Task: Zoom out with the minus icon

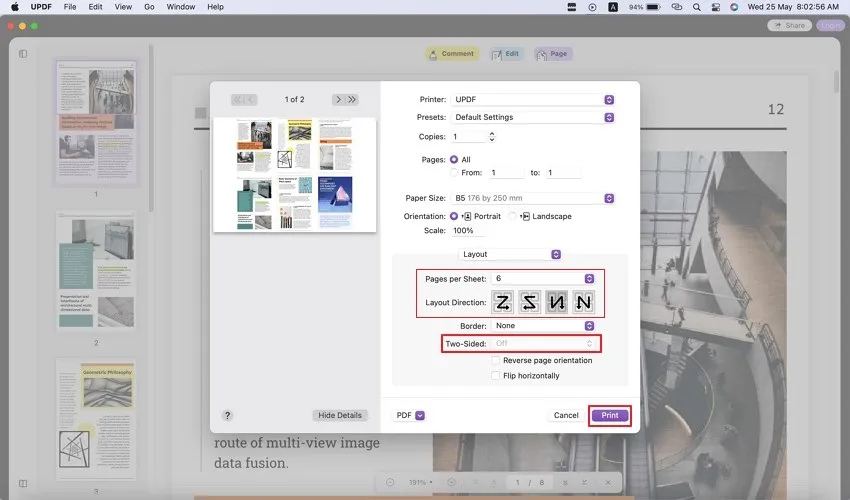Action: pyautogui.click(x=390, y=482)
